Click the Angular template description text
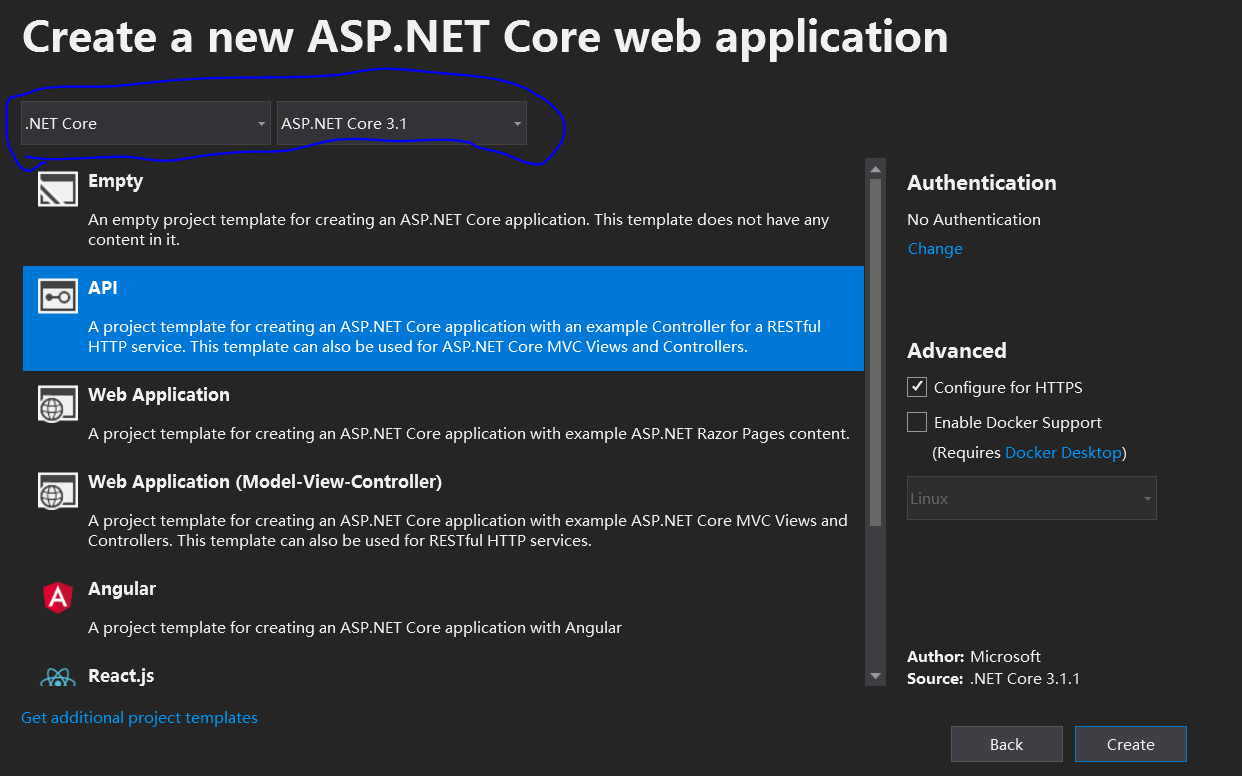This screenshot has width=1242, height=776. [x=355, y=628]
